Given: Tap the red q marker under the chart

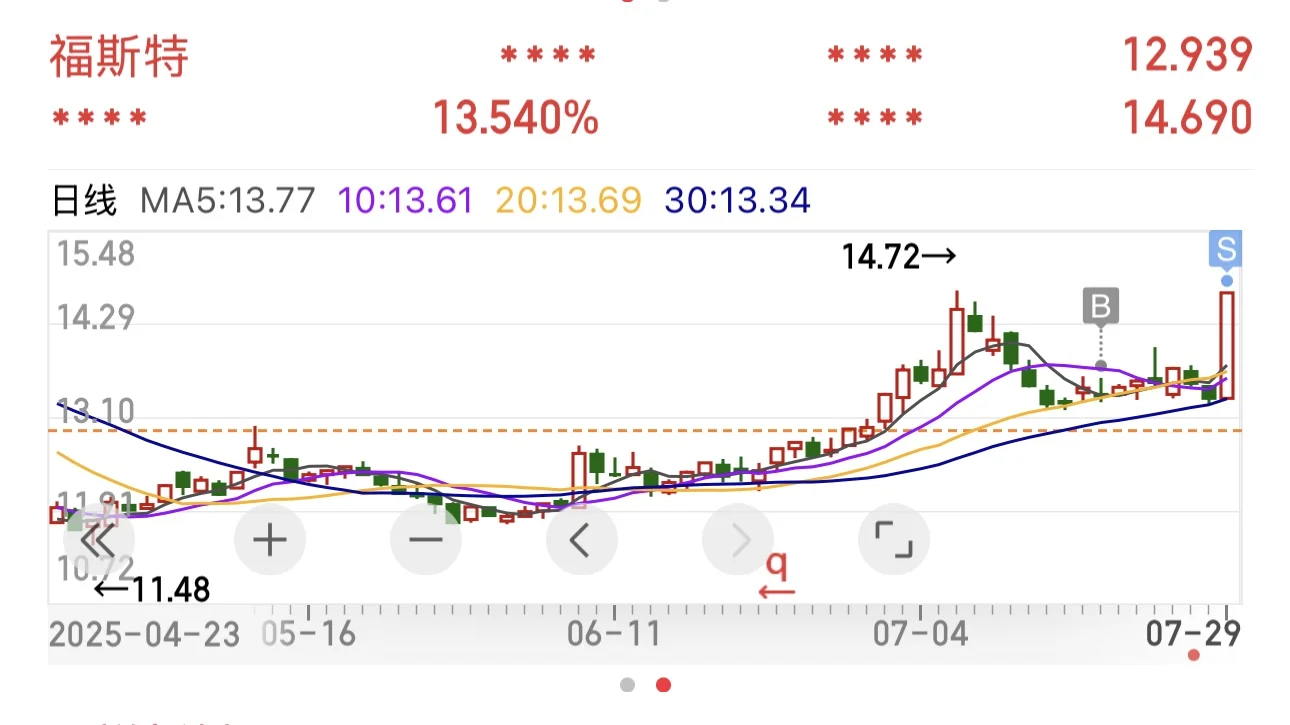Looking at the screenshot, I should 776,575.
